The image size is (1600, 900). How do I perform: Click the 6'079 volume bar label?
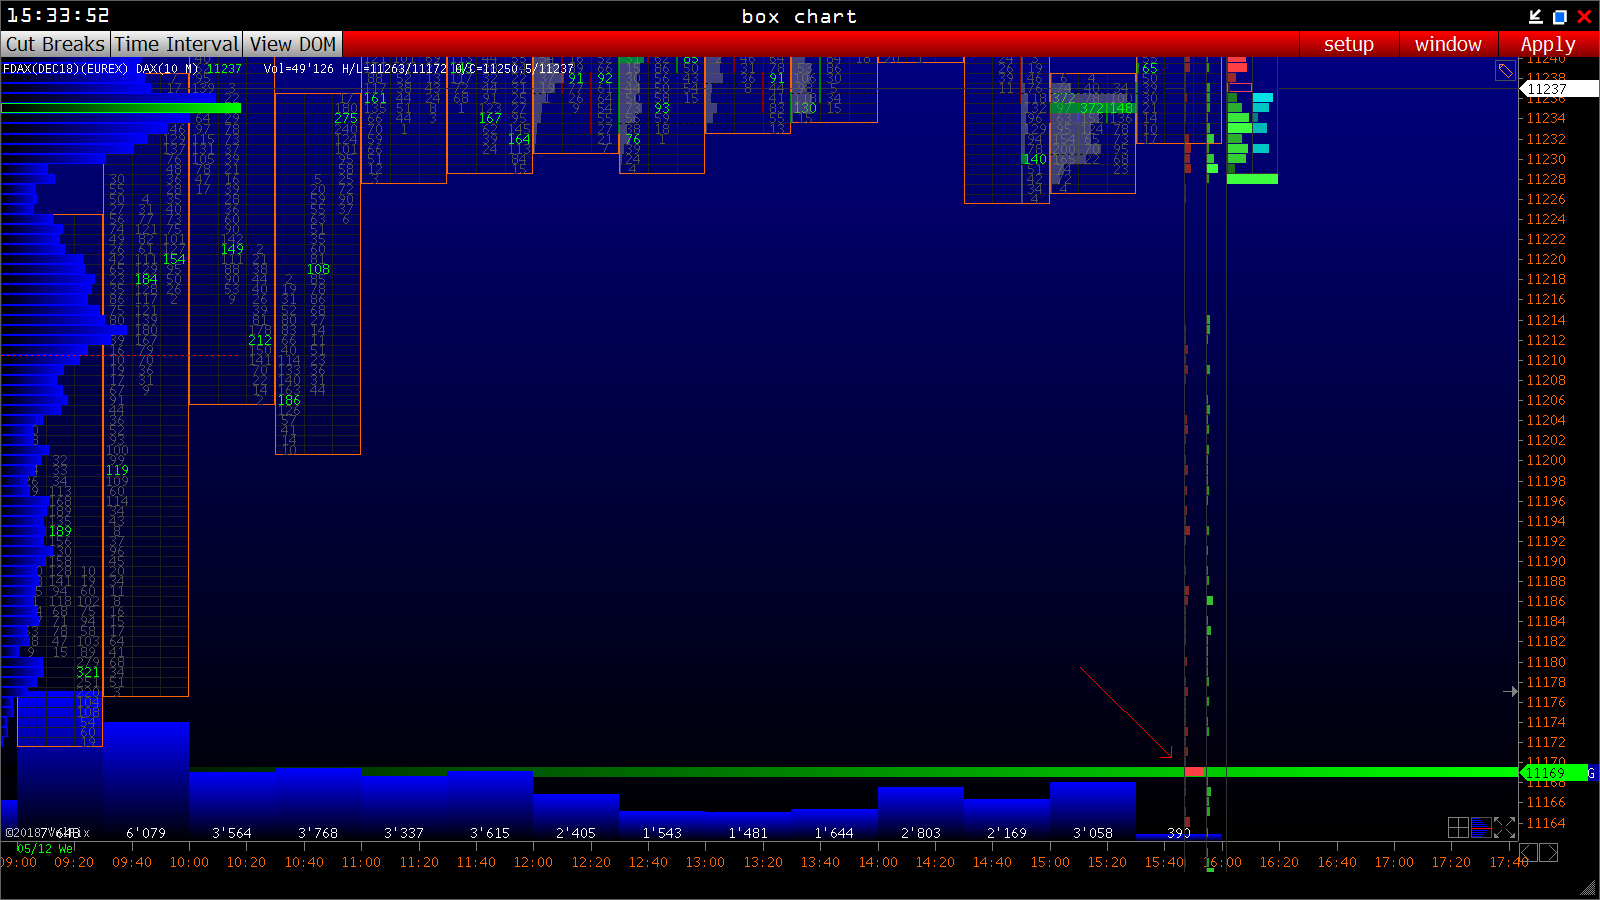(146, 833)
